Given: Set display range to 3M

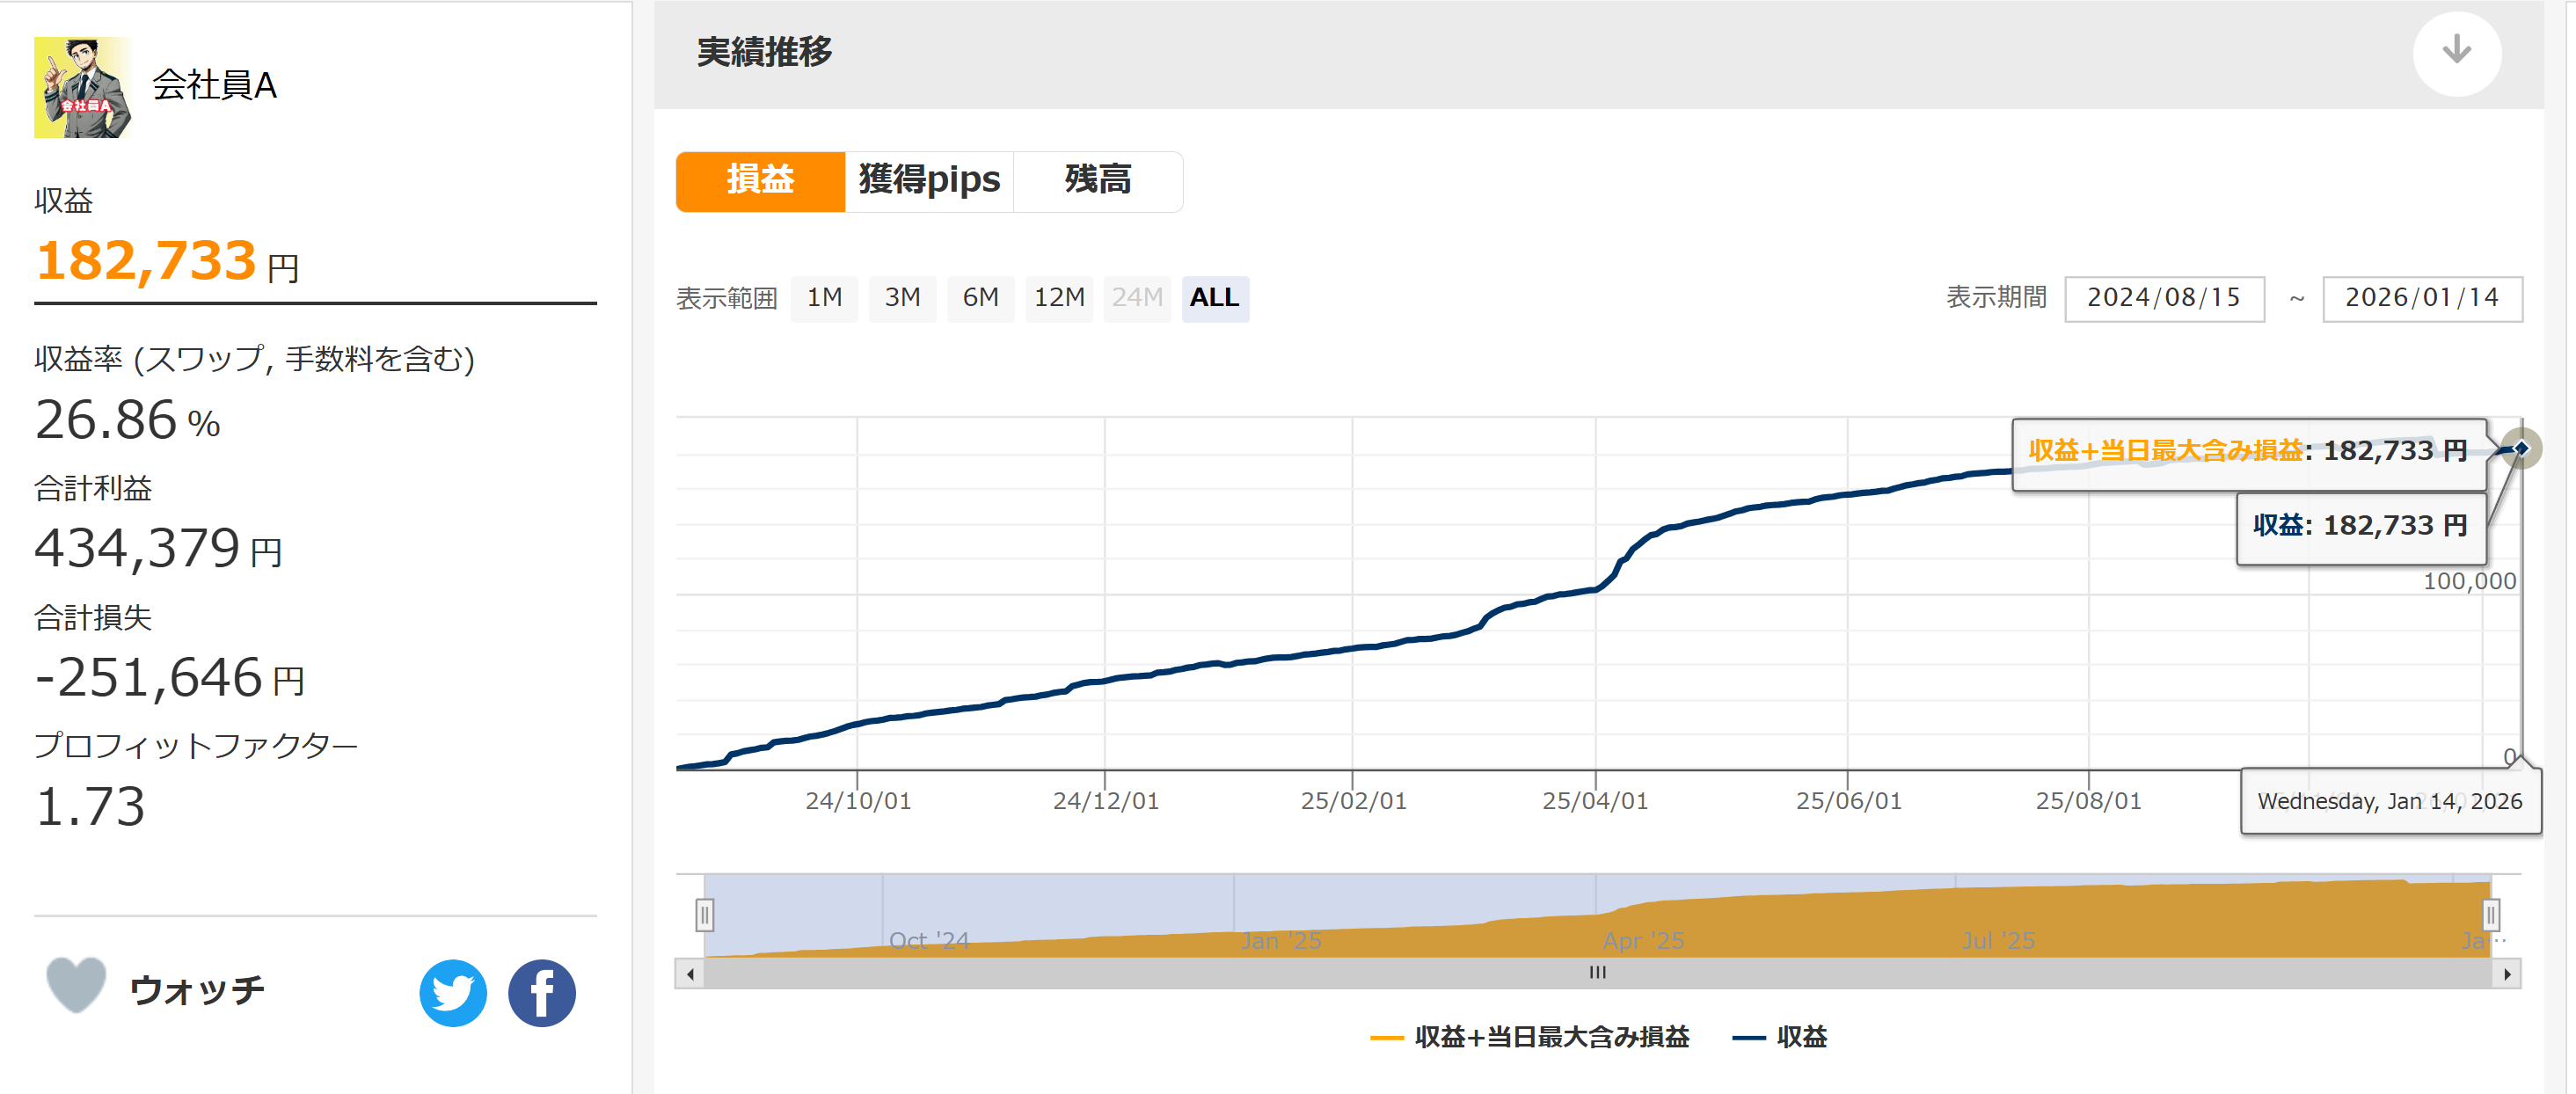Looking at the screenshot, I should pyautogui.click(x=902, y=298).
